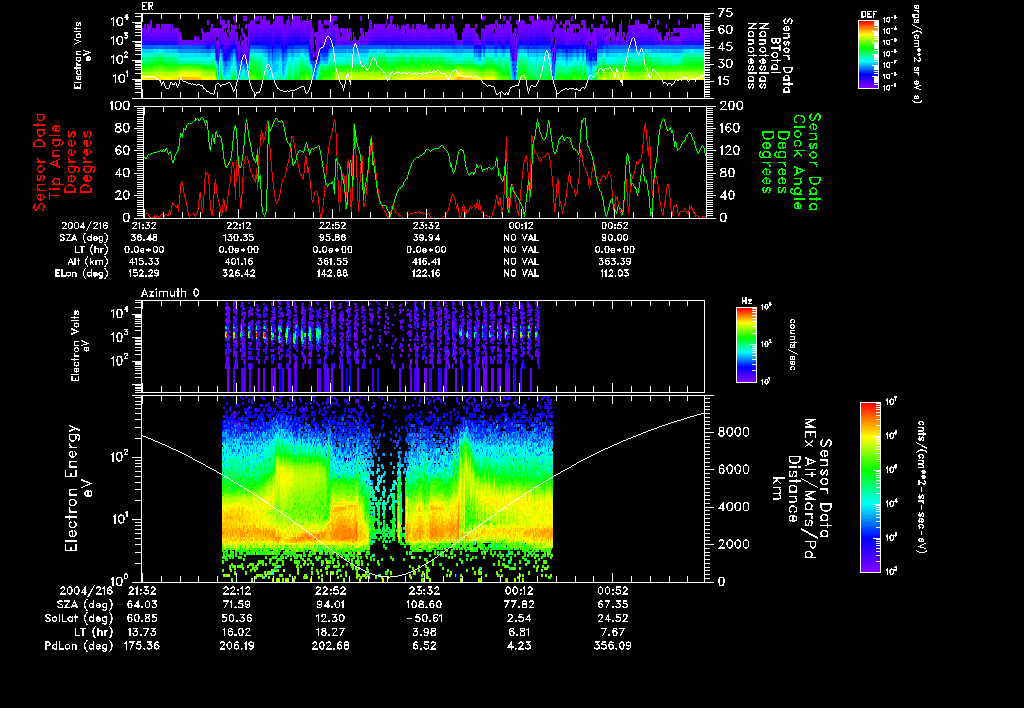The image size is (1024, 708).
Task: Click upper table Alt value '415.33'
Action: tap(144, 261)
